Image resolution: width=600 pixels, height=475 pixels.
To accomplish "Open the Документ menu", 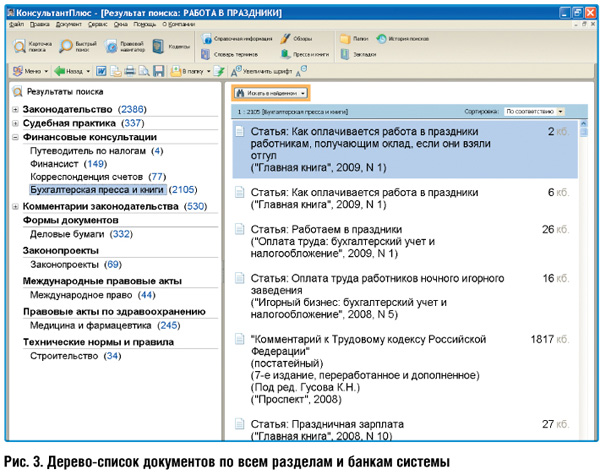I will pyautogui.click(x=68, y=24).
